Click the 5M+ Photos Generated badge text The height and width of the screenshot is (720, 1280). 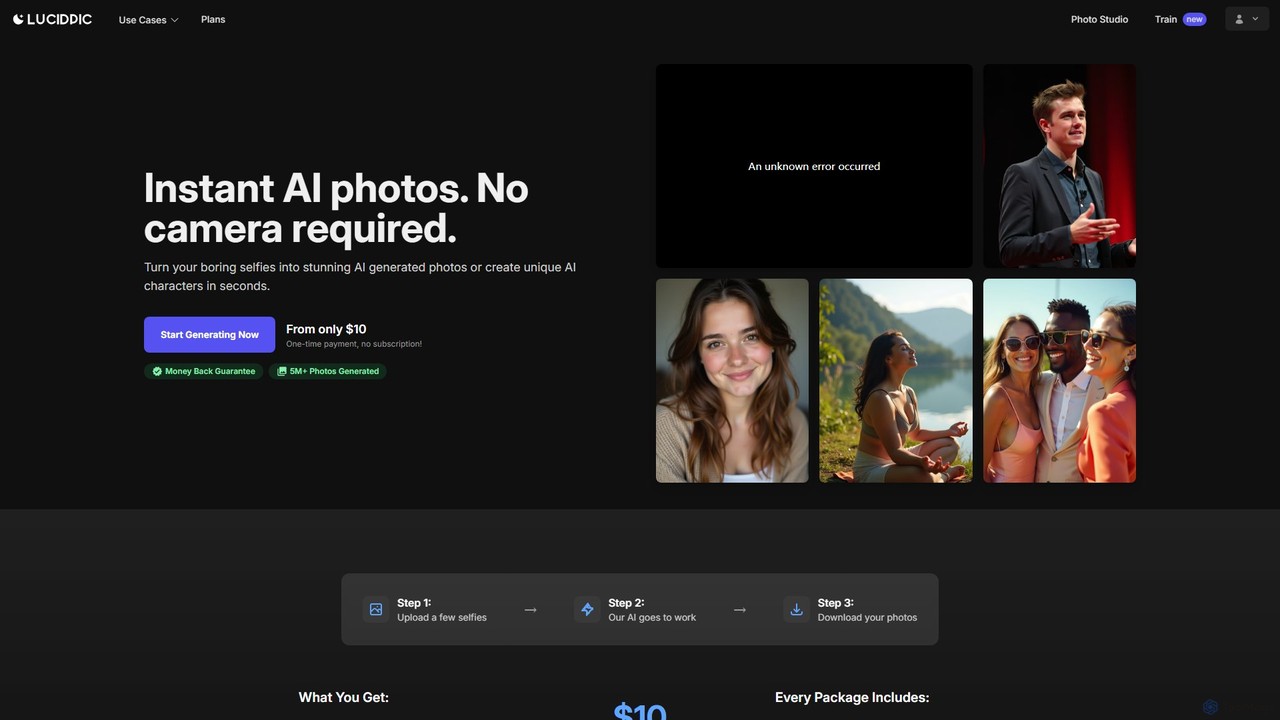click(334, 371)
